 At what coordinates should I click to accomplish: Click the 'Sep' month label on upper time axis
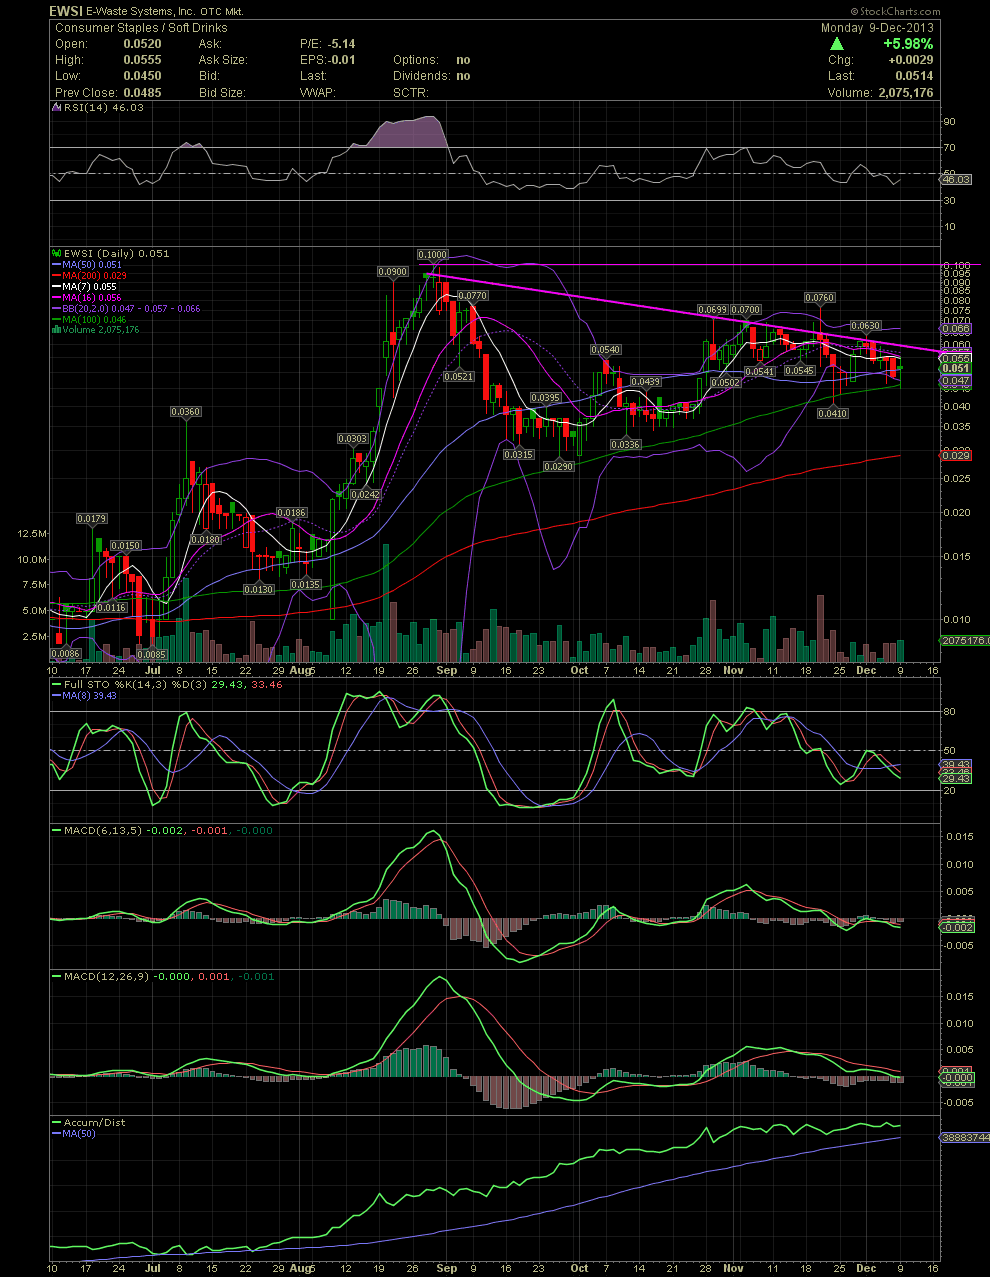447,671
